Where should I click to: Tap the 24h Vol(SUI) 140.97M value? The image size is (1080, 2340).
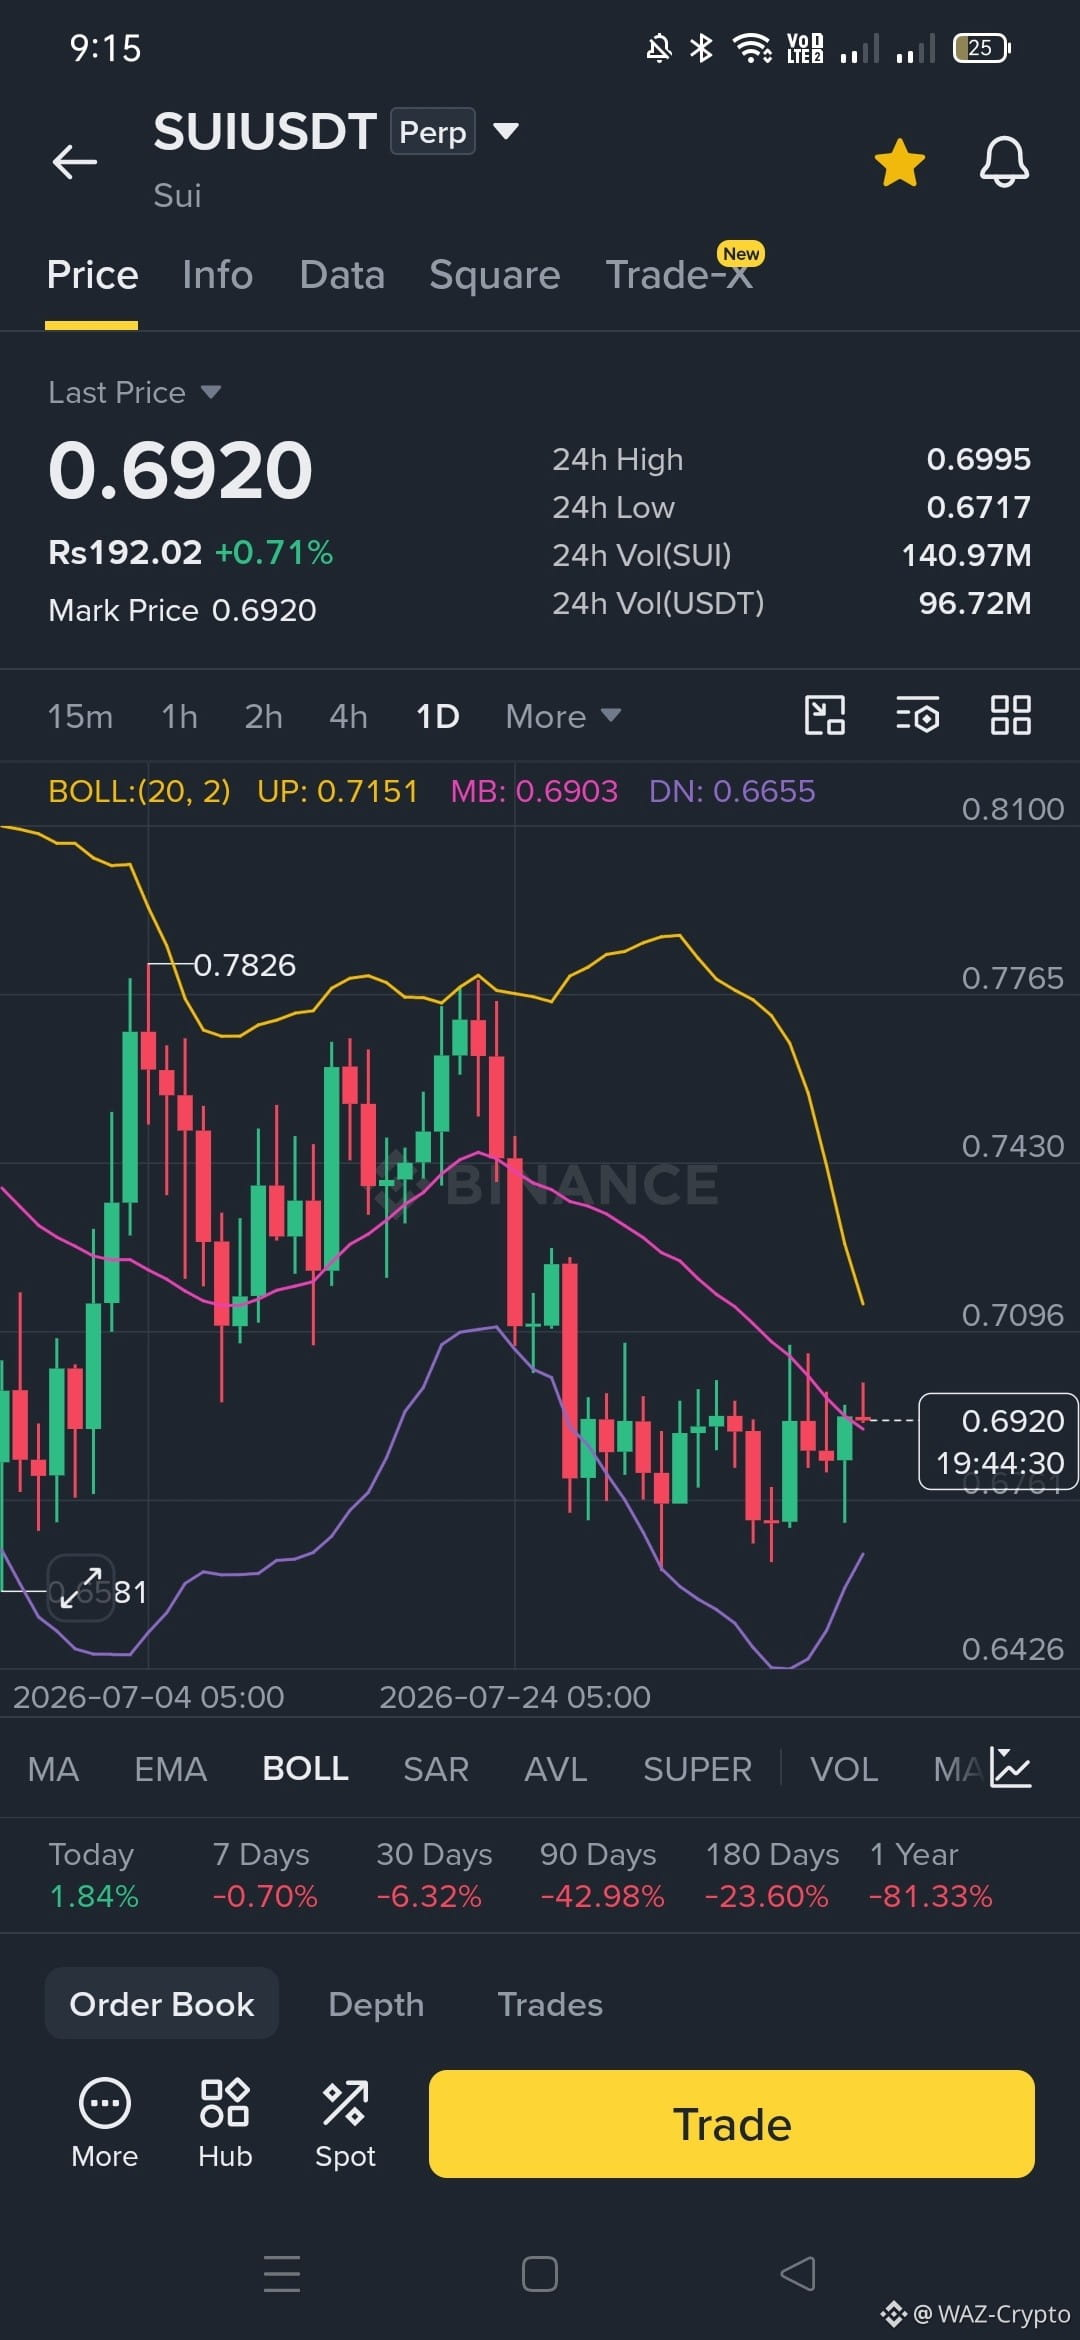click(x=966, y=555)
